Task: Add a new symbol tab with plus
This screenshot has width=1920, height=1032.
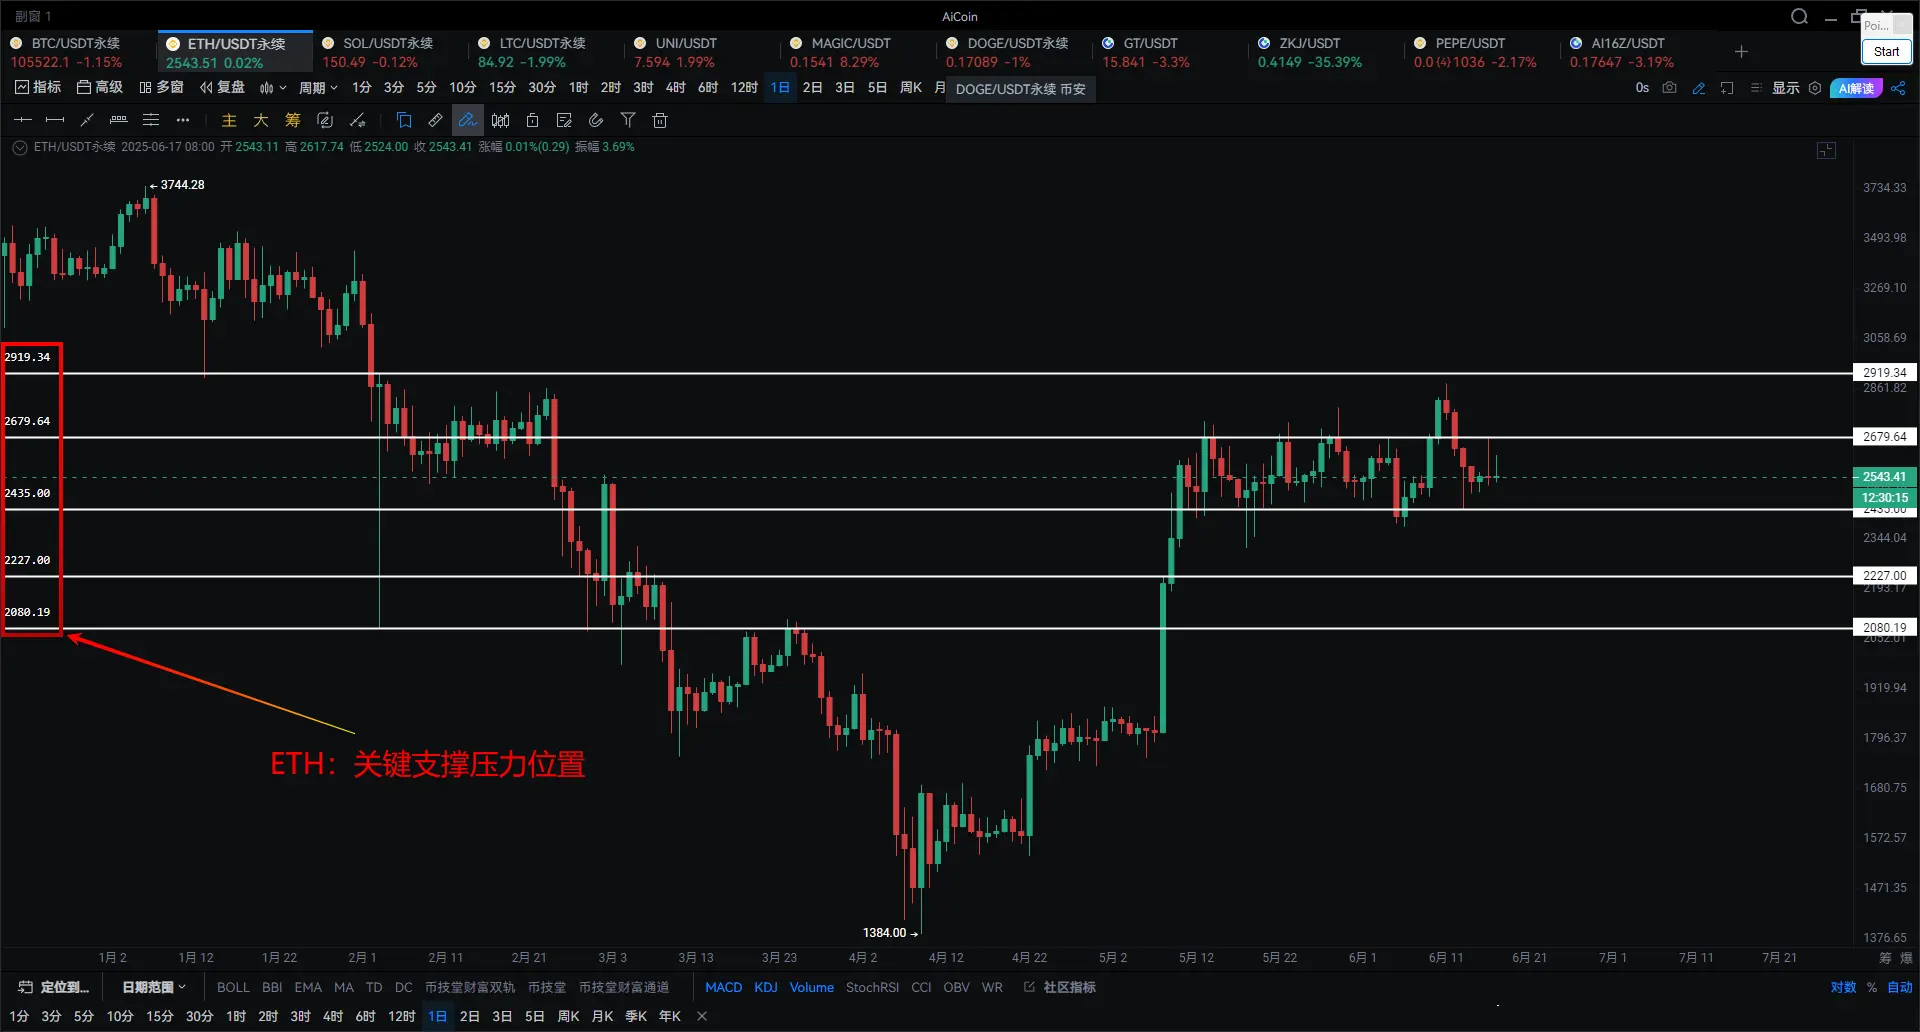Action: coord(1741,51)
